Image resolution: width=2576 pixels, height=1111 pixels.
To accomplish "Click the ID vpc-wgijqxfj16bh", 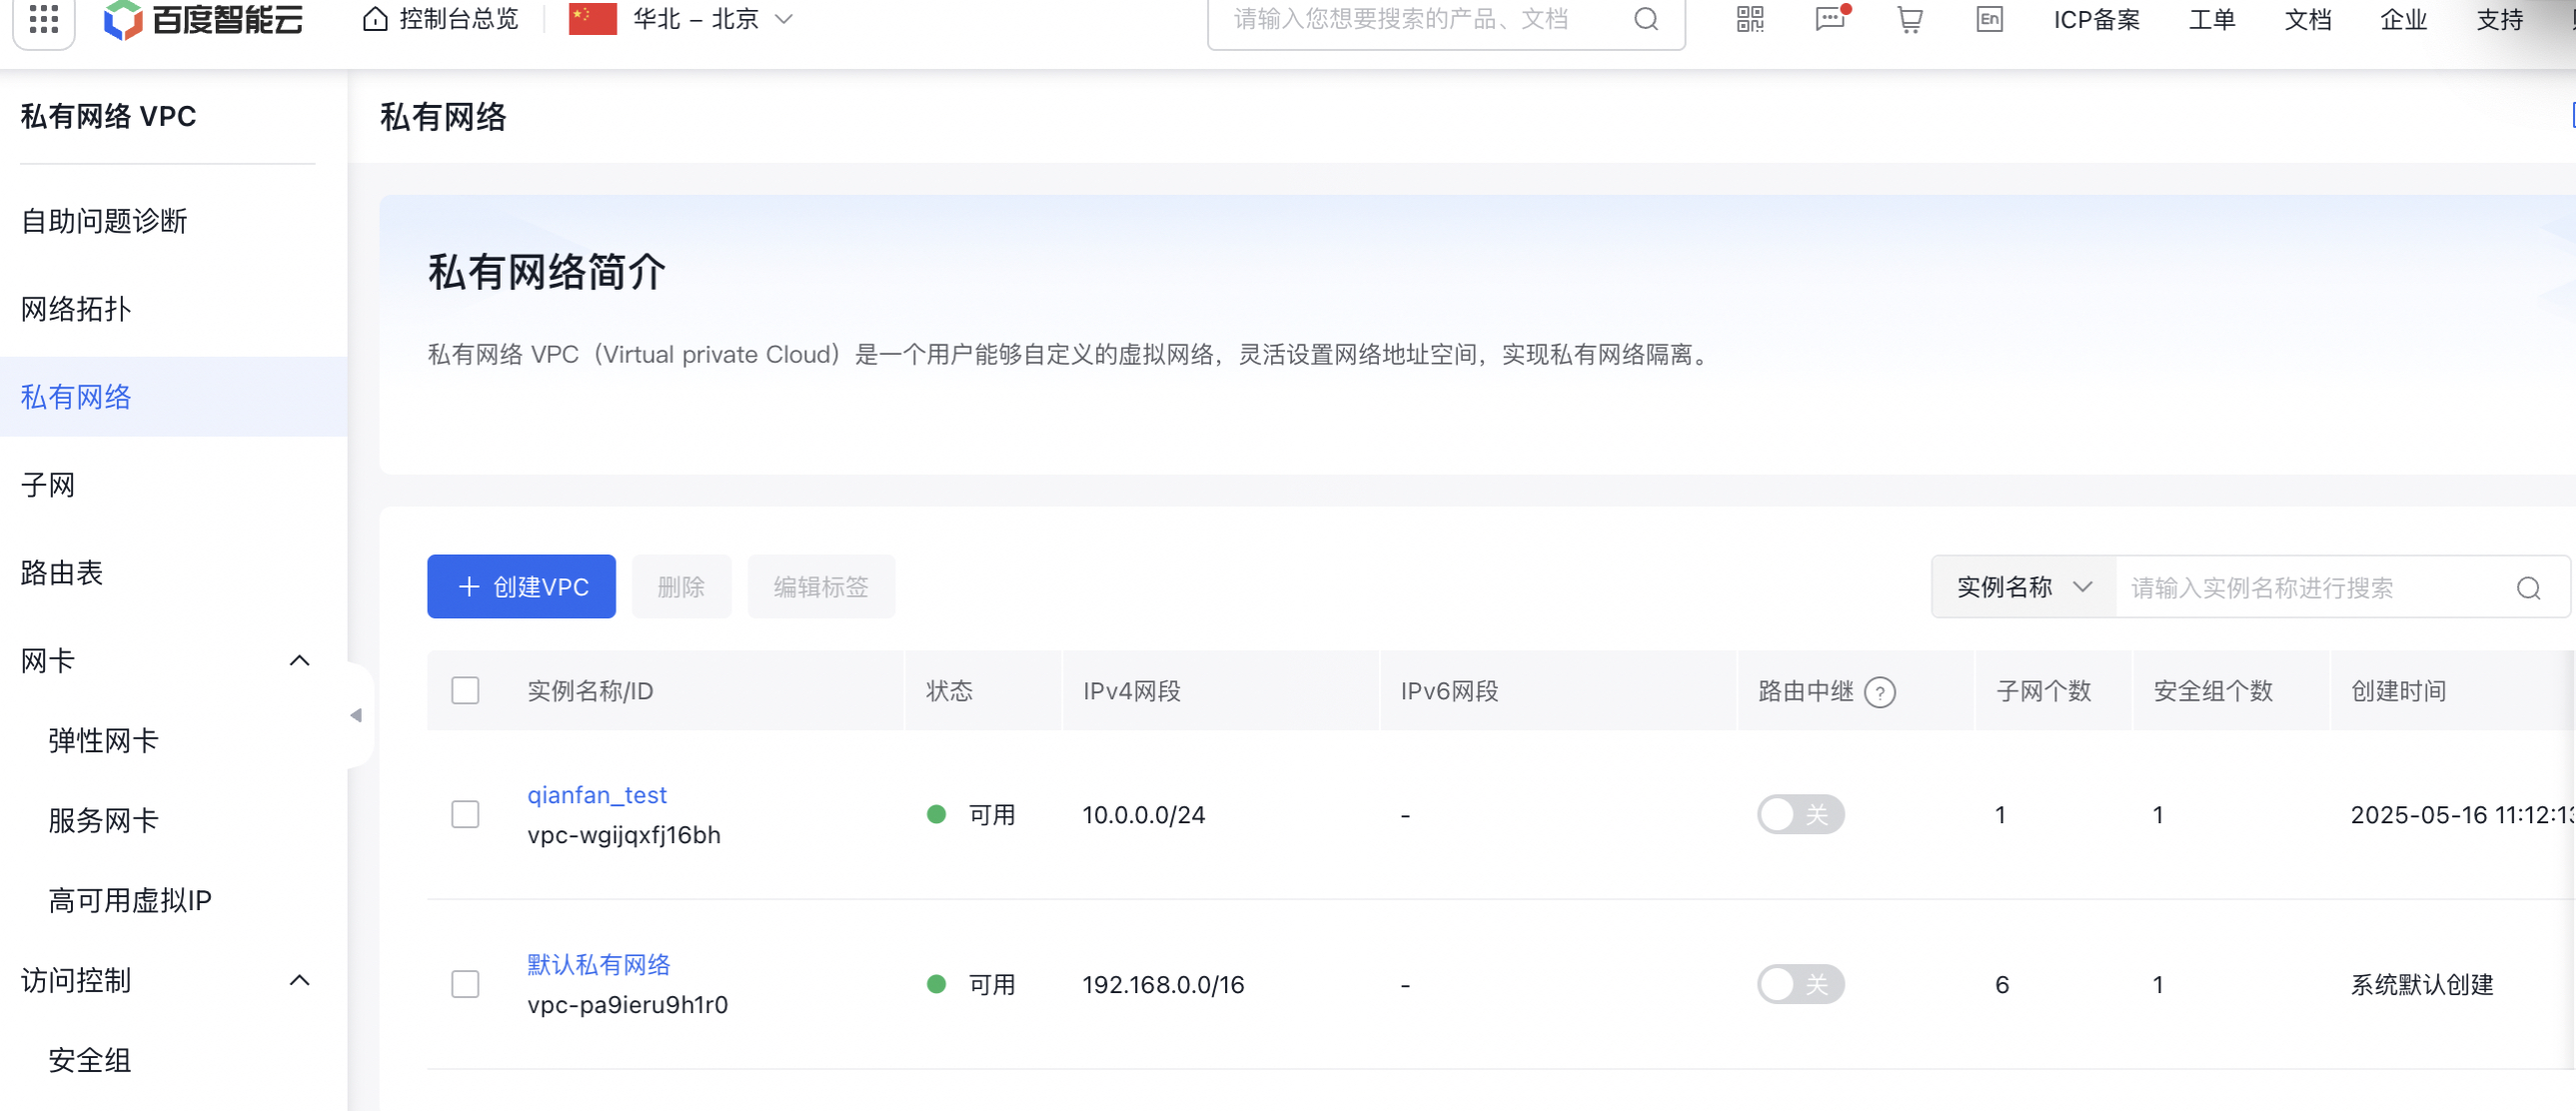I will (x=624, y=835).
